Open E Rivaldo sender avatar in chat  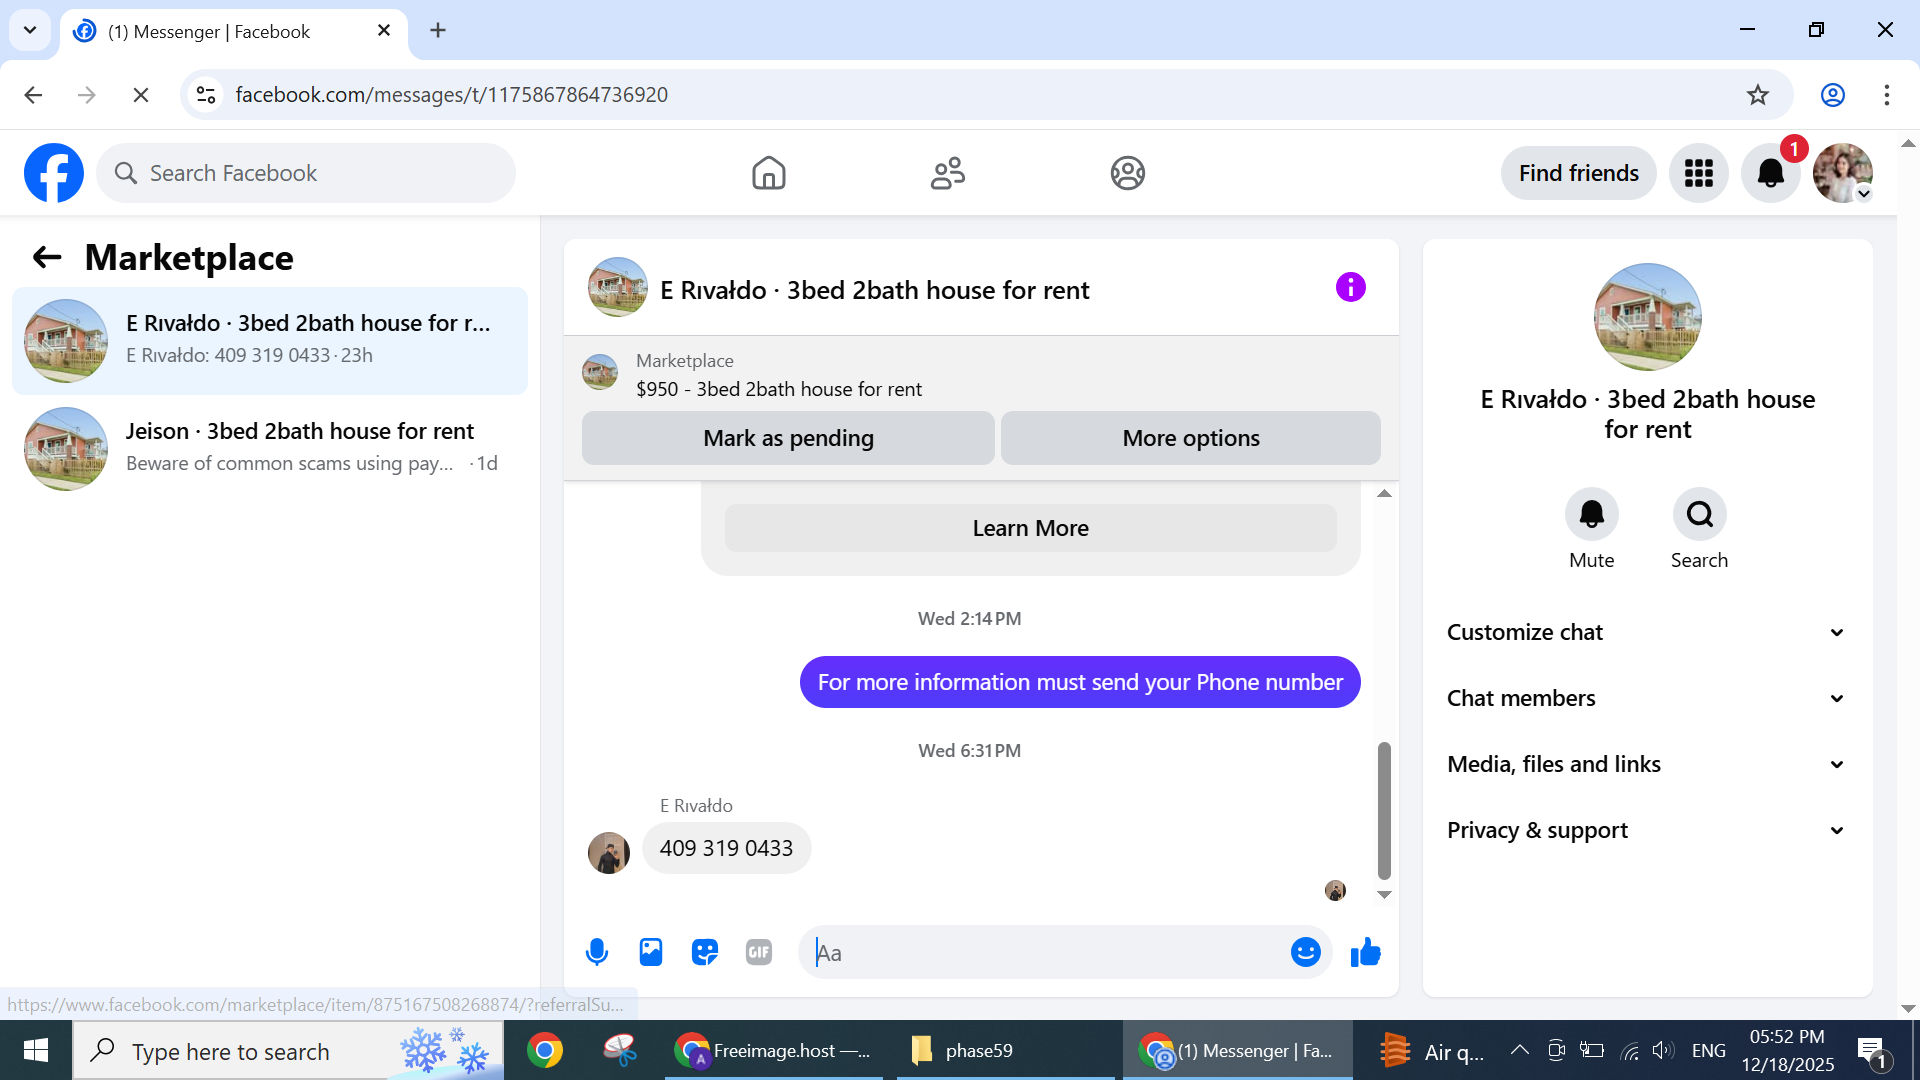tap(609, 853)
